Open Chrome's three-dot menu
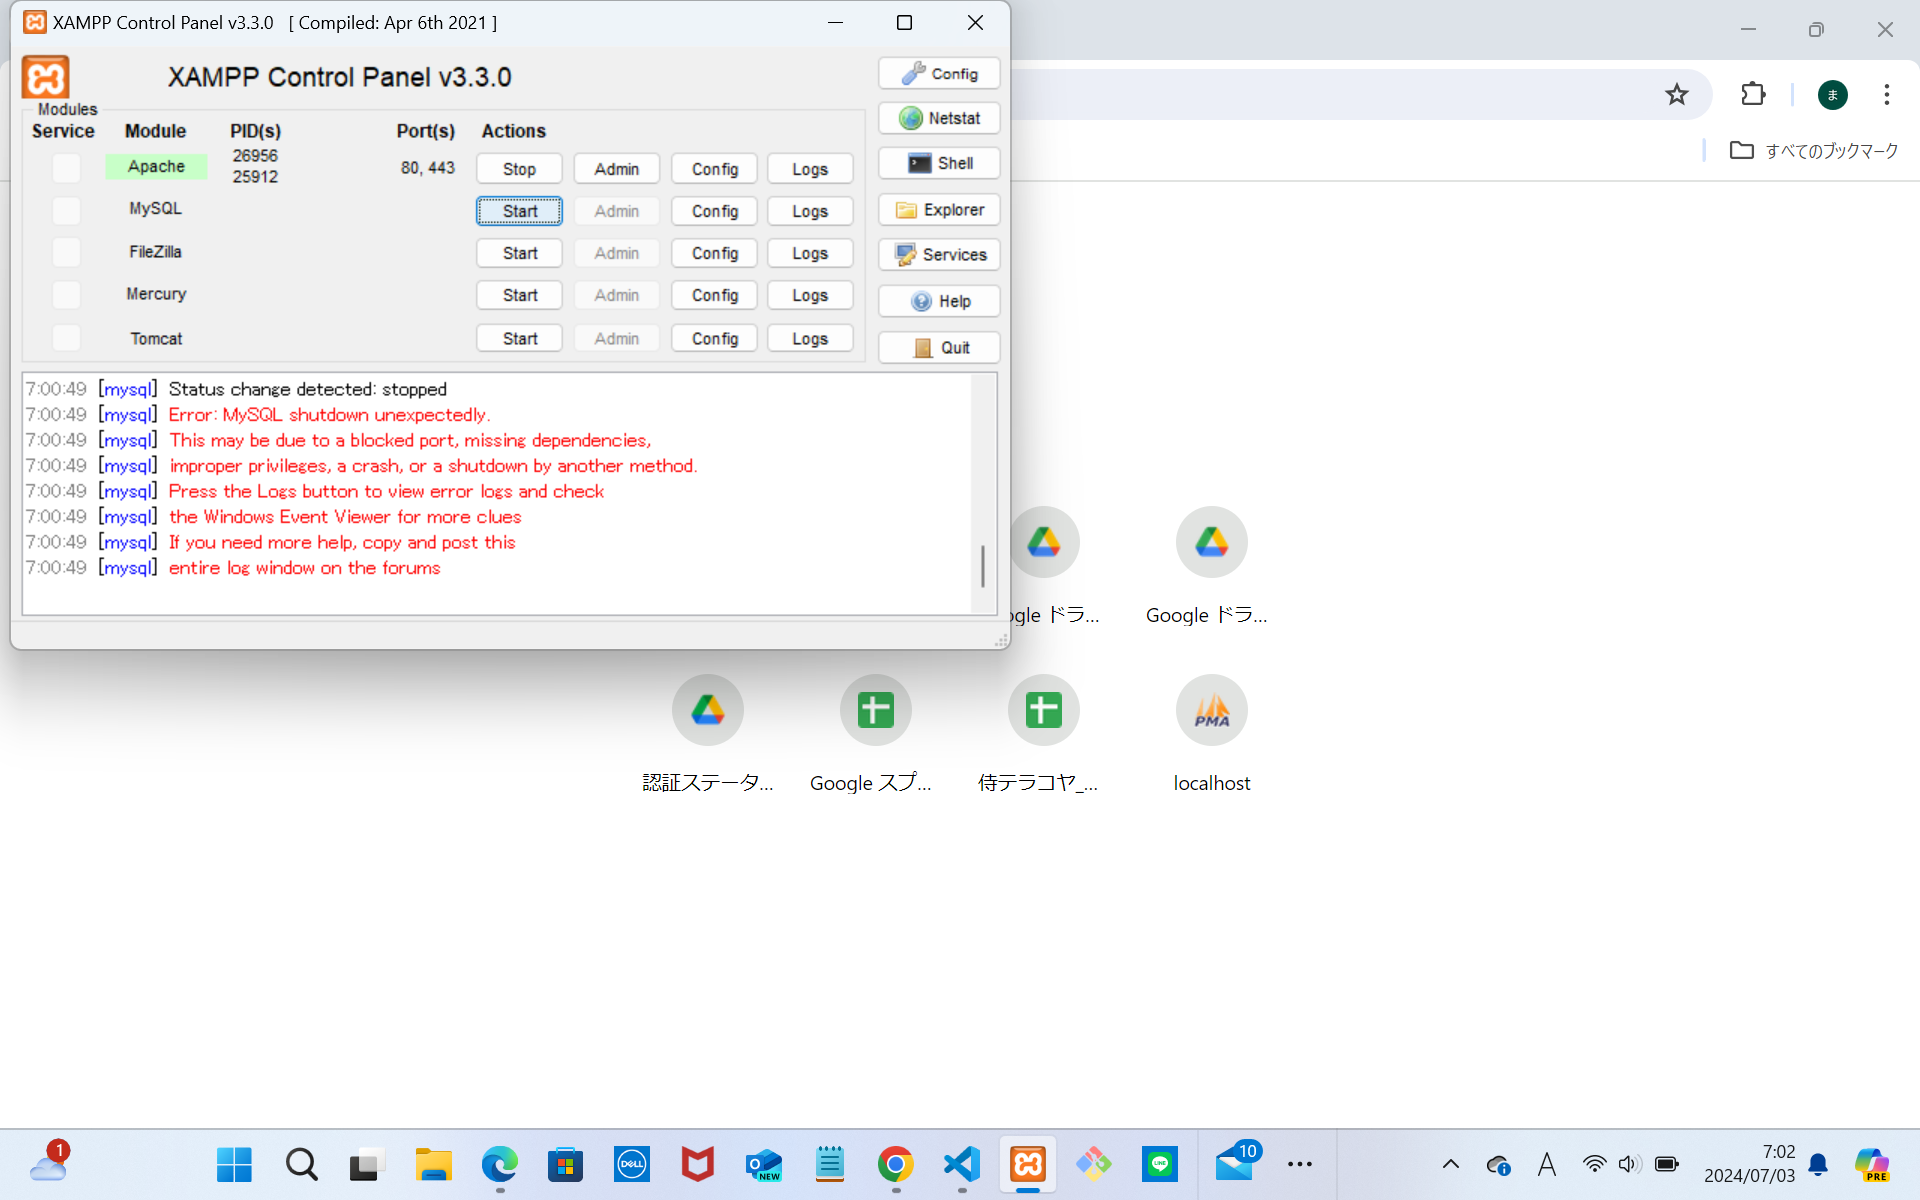 (1886, 95)
